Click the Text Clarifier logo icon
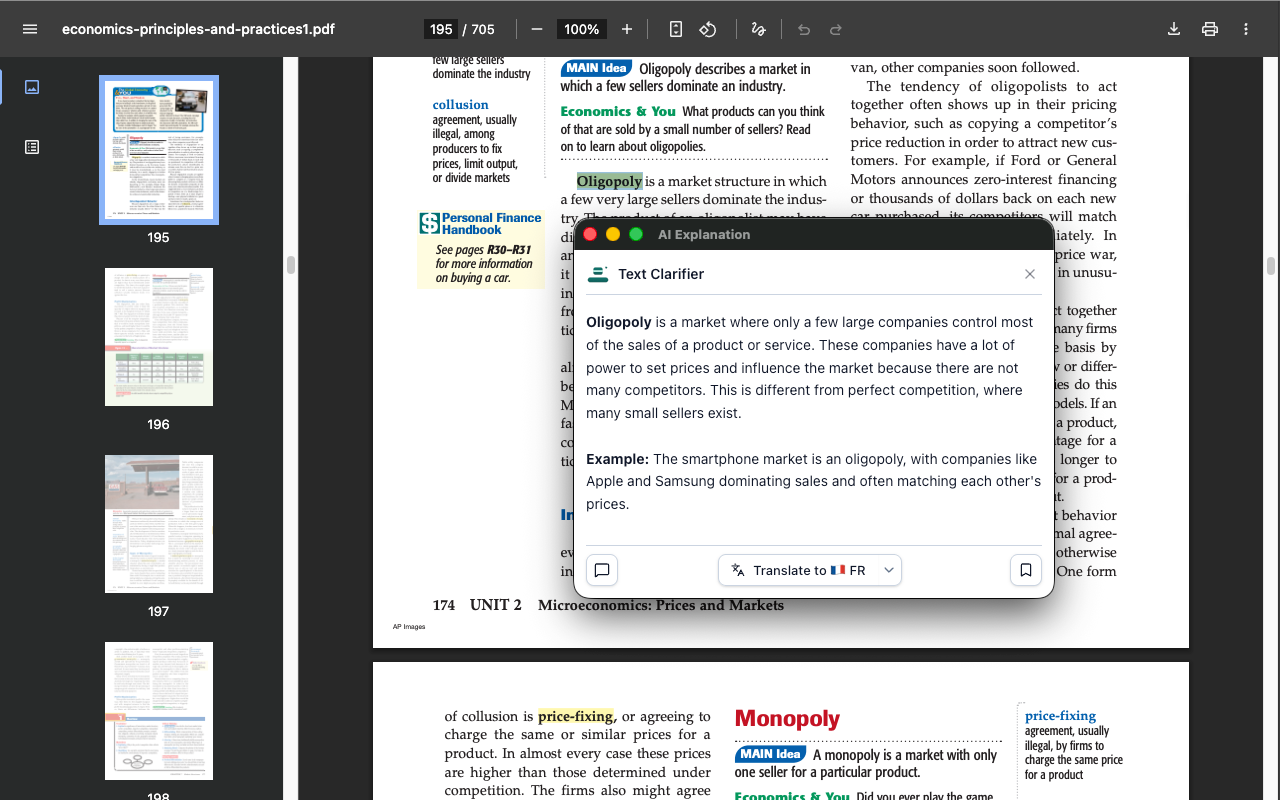 click(x=598, y=274)
